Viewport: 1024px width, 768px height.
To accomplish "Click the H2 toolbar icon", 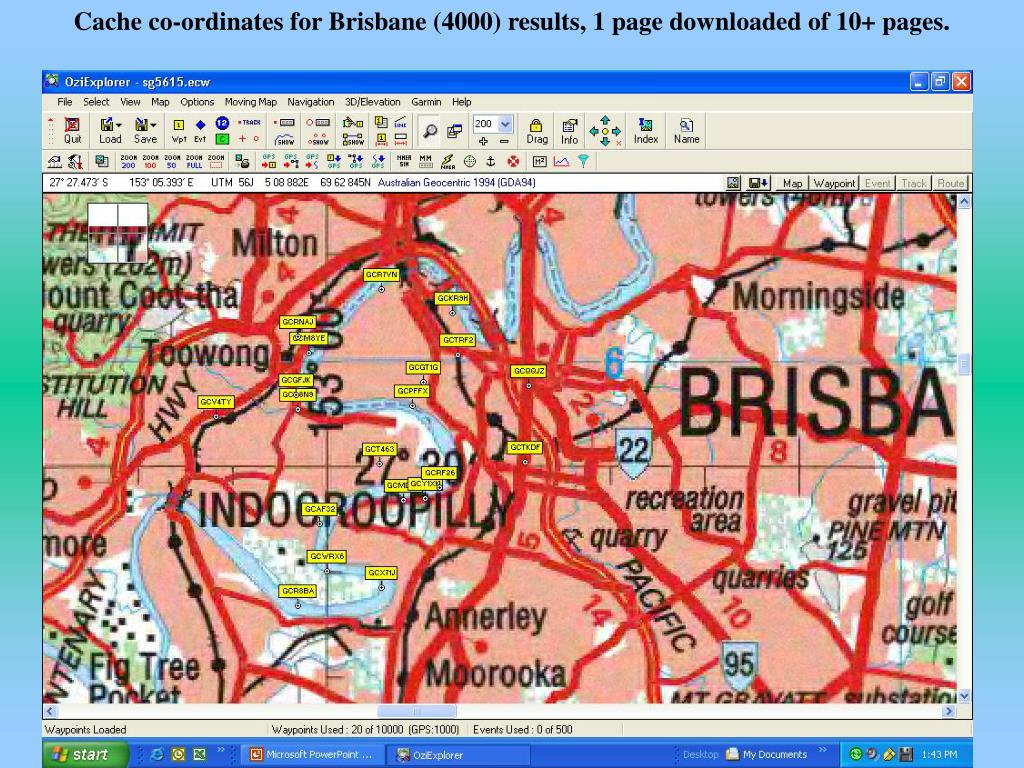I will pyautogui.click(x=539, y=161).
